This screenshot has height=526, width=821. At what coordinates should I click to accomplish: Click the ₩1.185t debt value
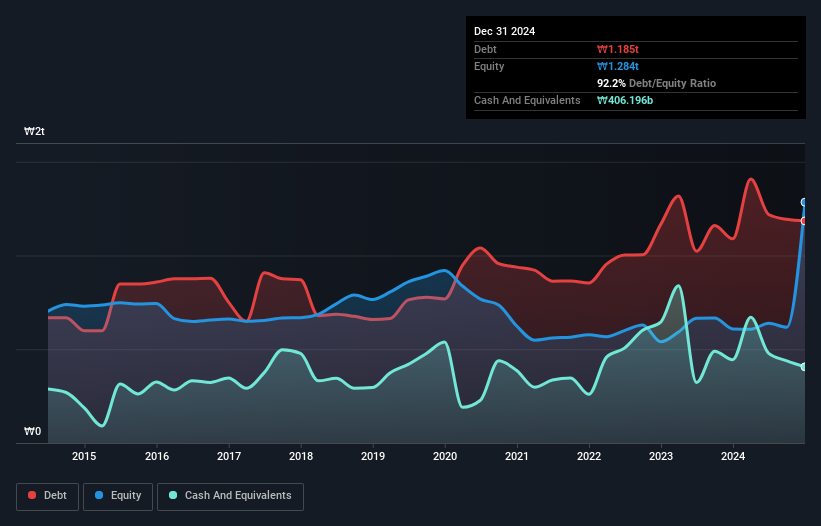[618, 49]
